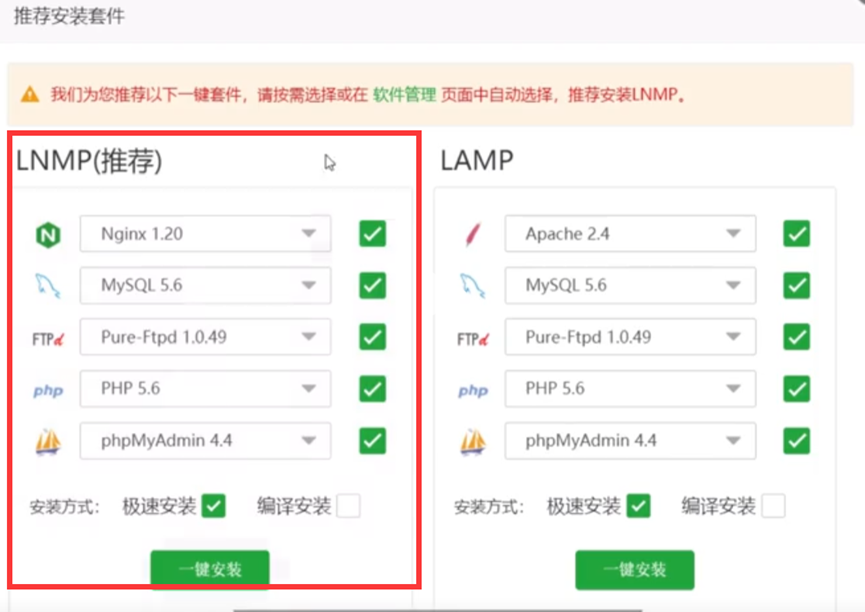
Task: Open the 软件管理 link in notice
Action: [x=404, y=94]
